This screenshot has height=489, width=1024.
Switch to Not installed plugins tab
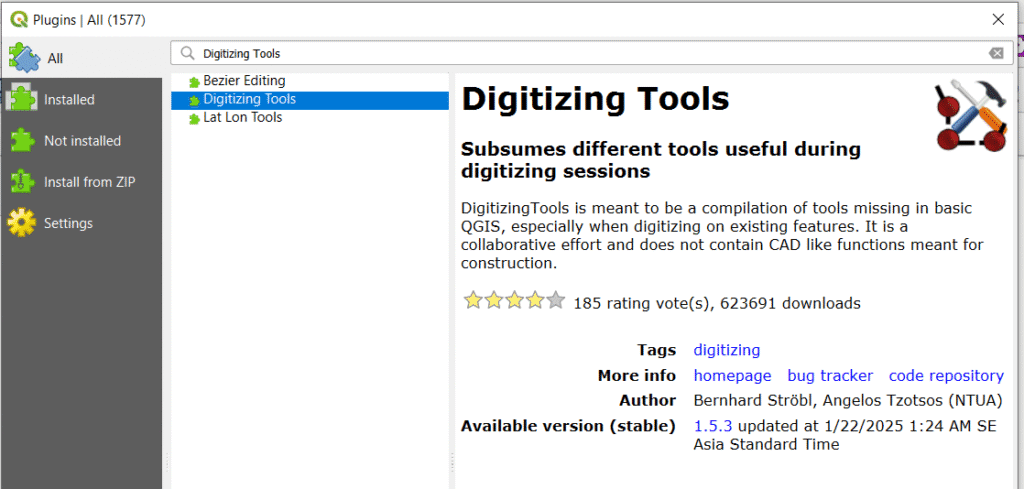81,141
